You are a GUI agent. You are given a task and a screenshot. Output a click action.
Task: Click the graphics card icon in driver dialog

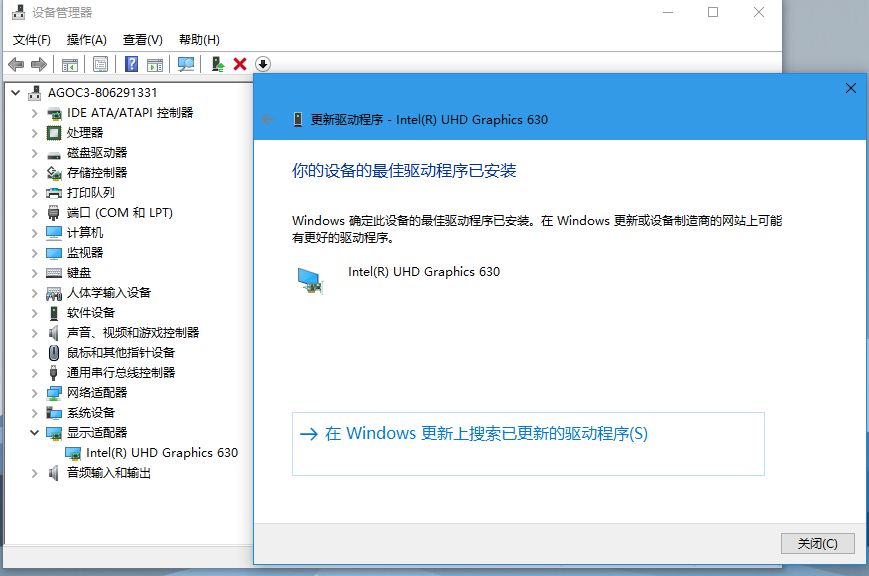click(310, 280)
